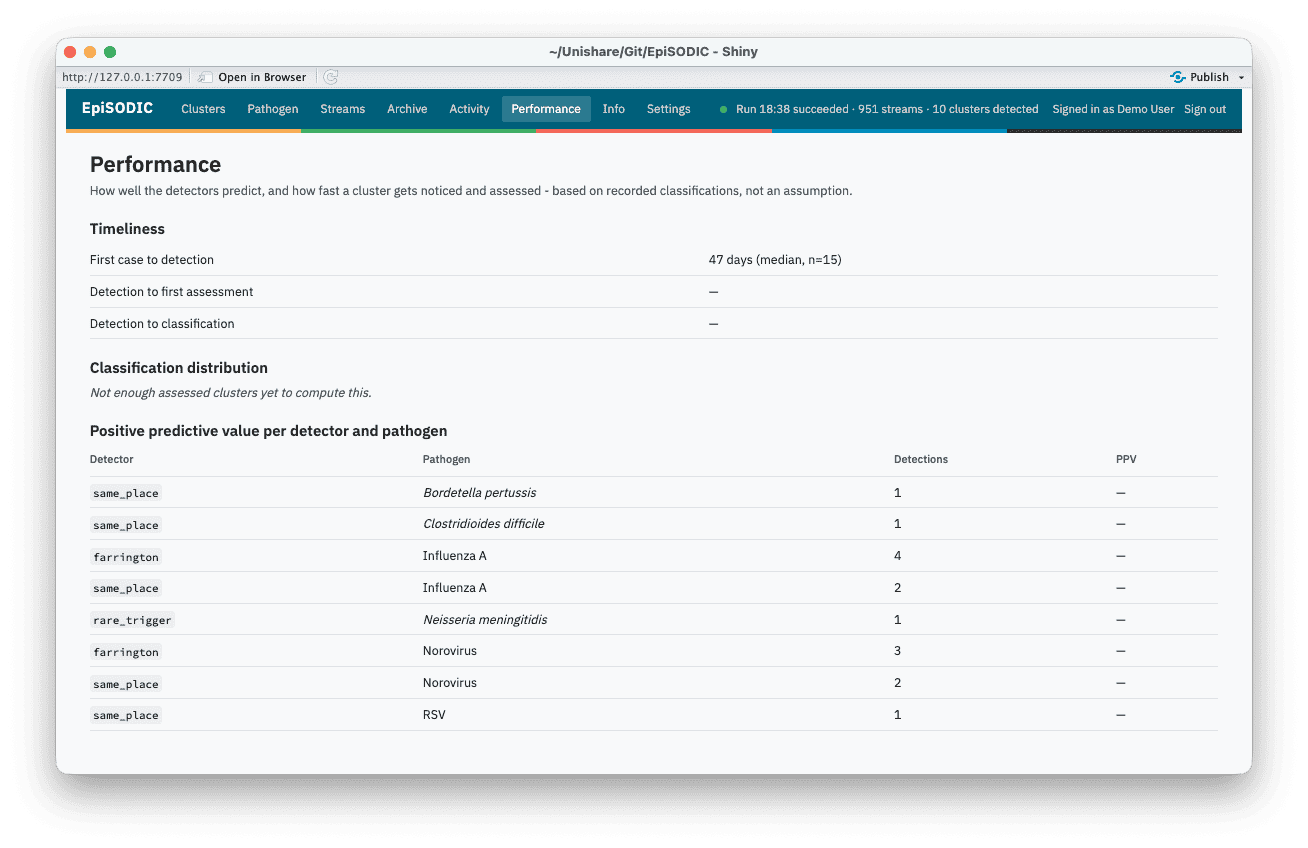Click the reload icon beside Open in Browser

[x=331, y=77]
